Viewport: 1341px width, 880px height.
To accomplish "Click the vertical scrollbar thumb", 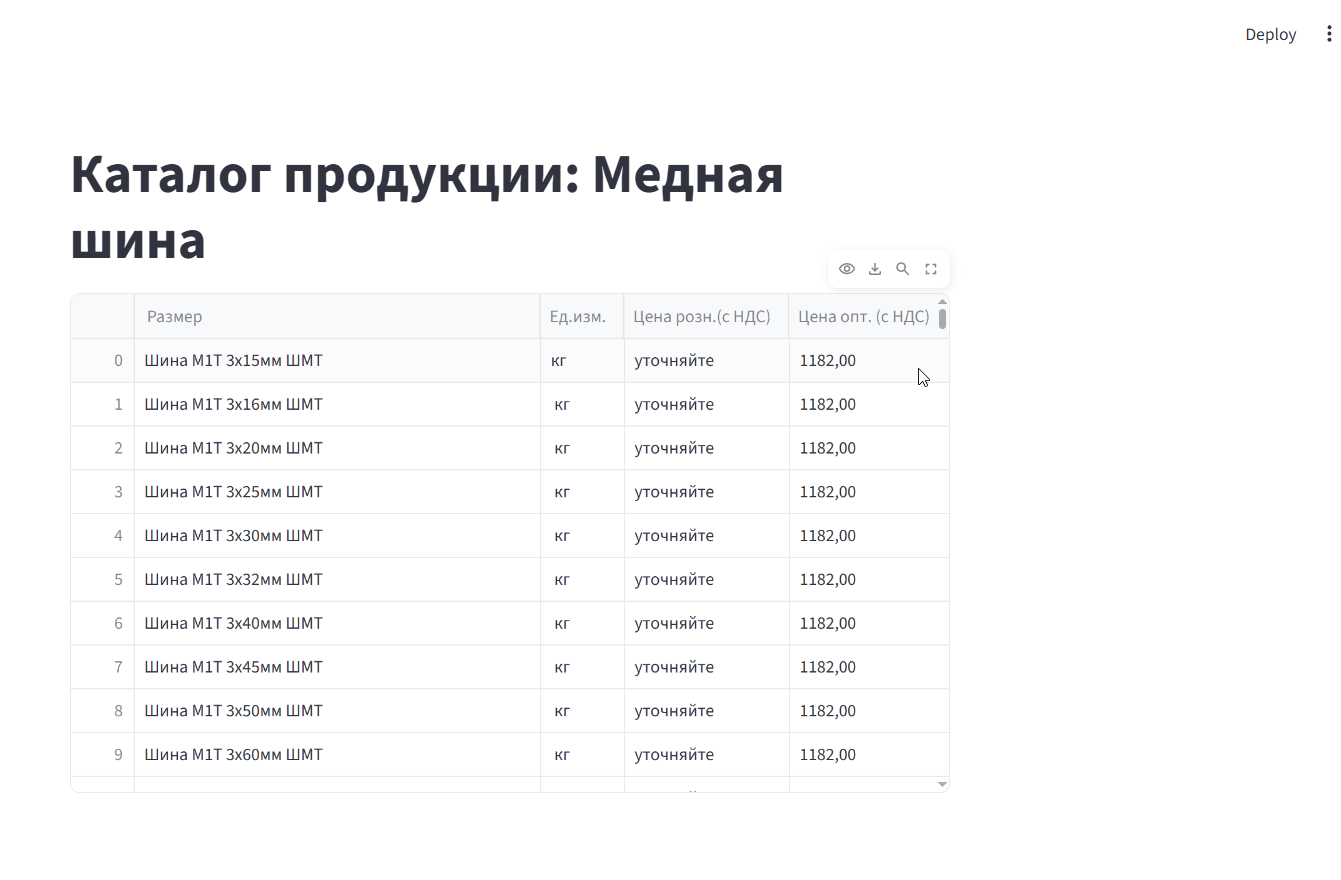I will click(942, 319).
